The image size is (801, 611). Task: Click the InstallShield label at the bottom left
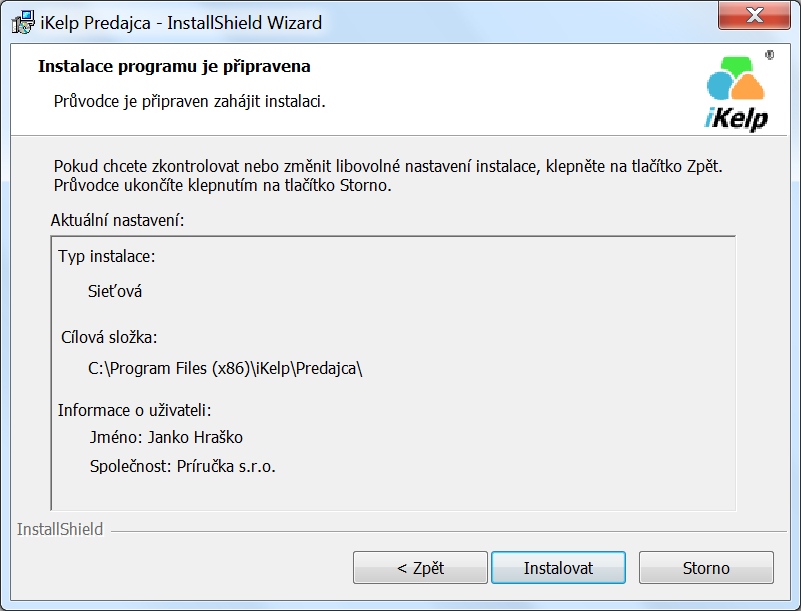click(60, 529)
